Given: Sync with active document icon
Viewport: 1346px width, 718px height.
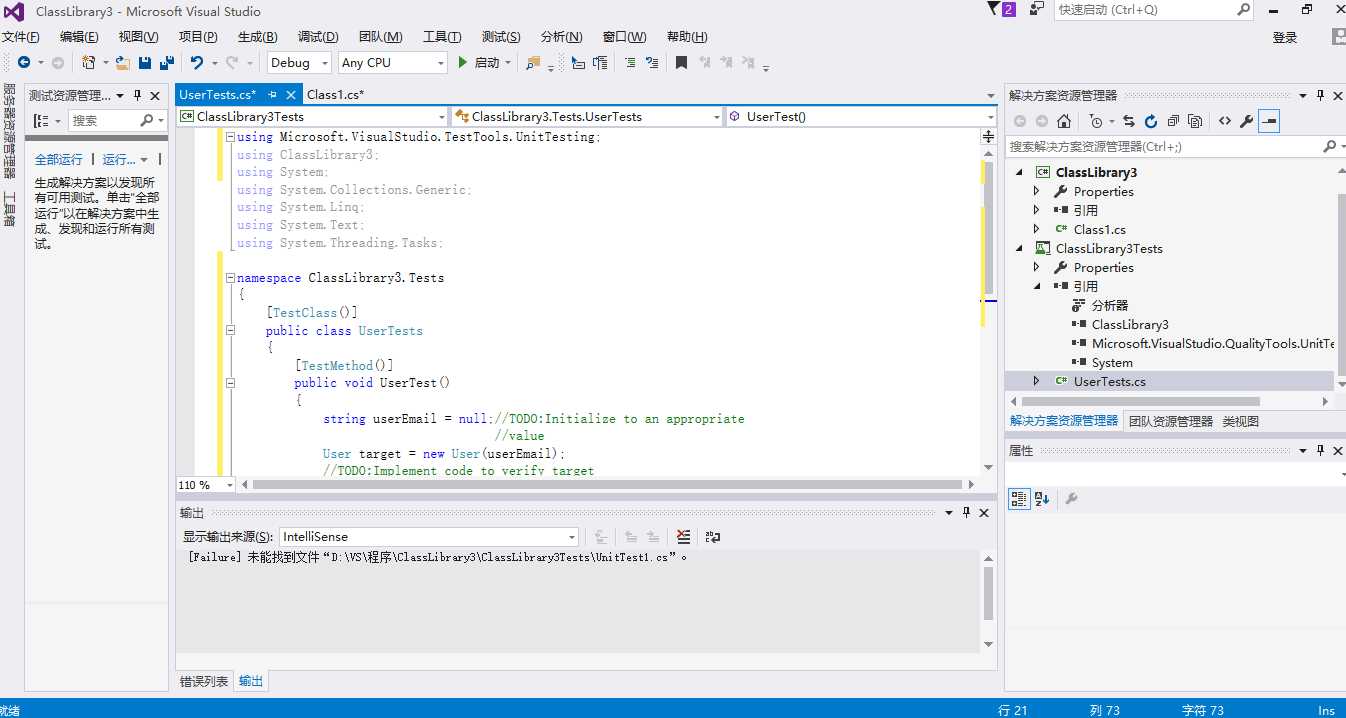Looking at the screenshot, I should click(1129, 121).
